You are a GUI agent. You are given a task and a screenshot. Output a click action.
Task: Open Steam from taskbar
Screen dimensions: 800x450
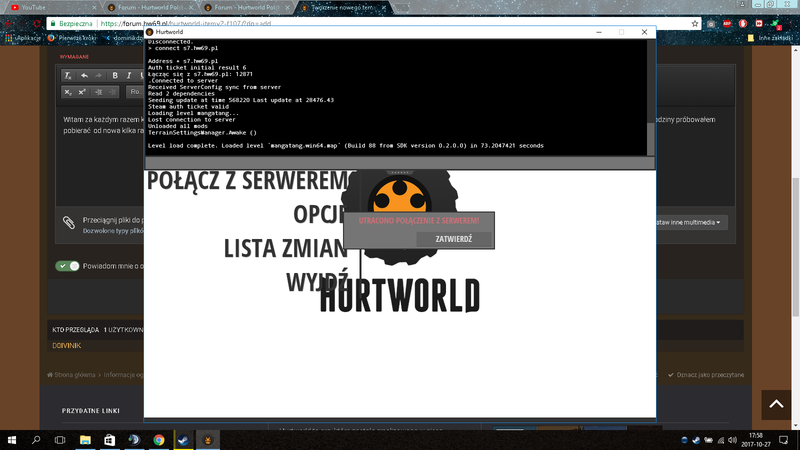[183, 440]
